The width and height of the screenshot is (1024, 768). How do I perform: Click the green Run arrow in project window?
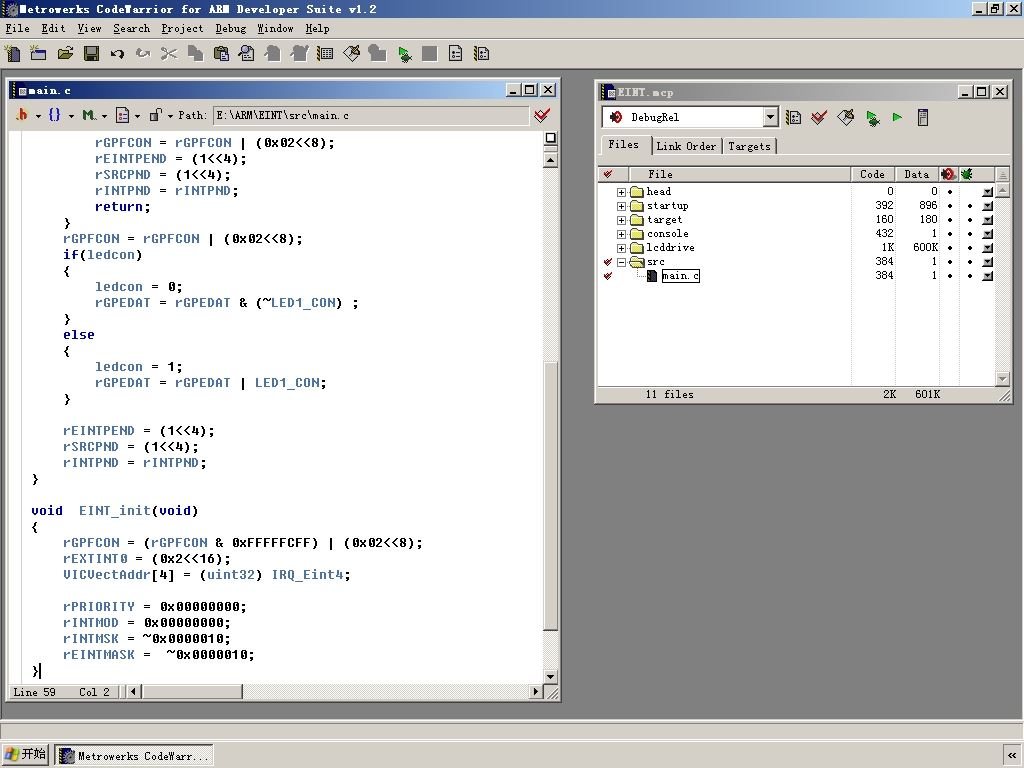click(x=897, y=118)
